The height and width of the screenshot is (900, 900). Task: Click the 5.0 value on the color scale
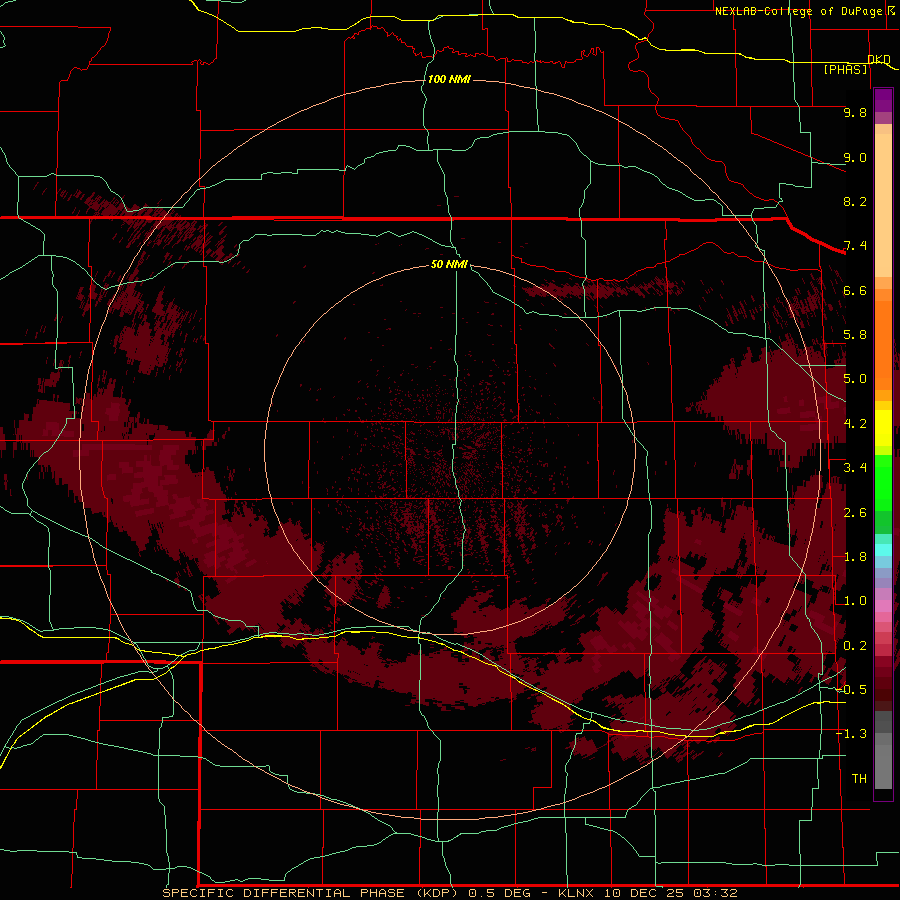point(855,379)
